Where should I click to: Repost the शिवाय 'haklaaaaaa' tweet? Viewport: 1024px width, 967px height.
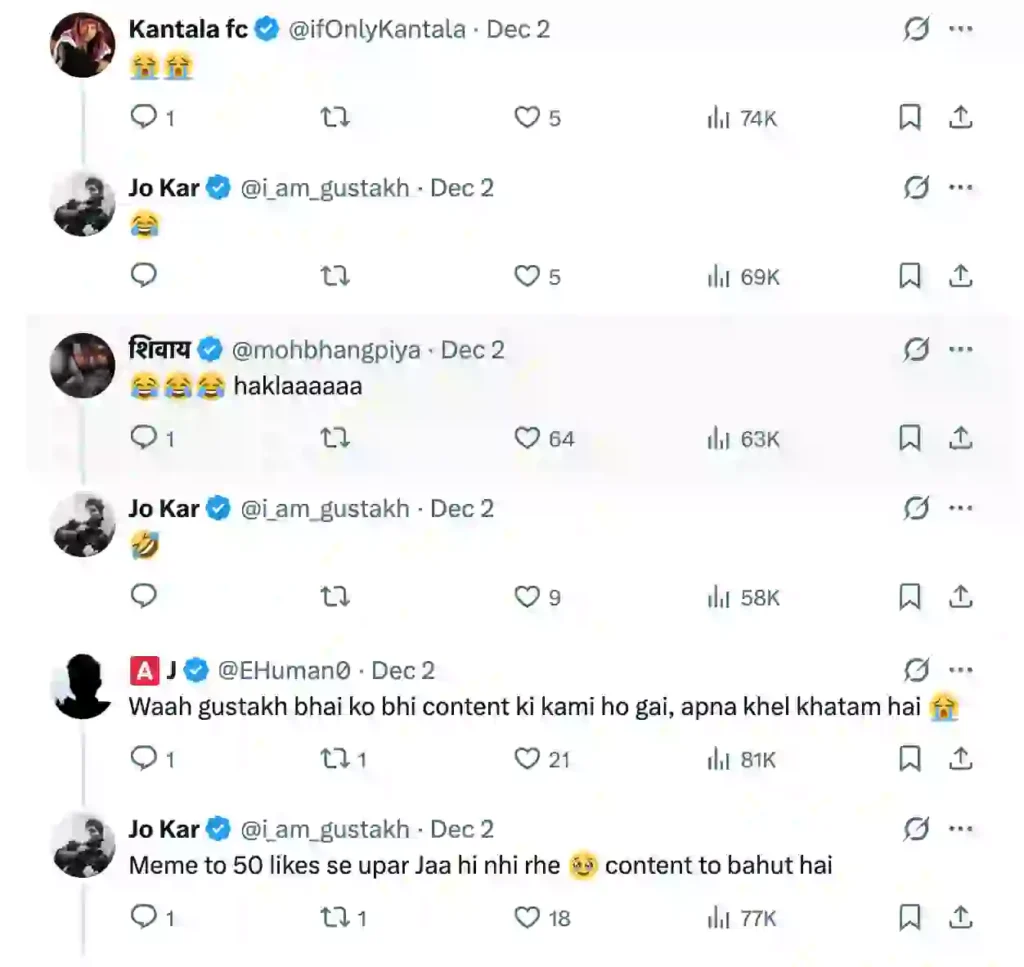coord(335,438)
